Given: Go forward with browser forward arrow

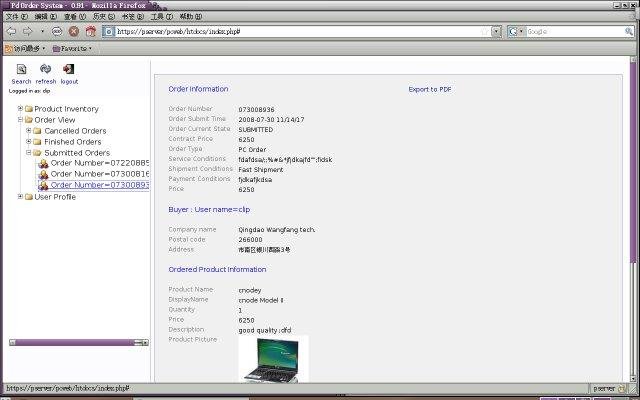Looking at the screenshot, I should pyautogui.click(x=27, y=31).
